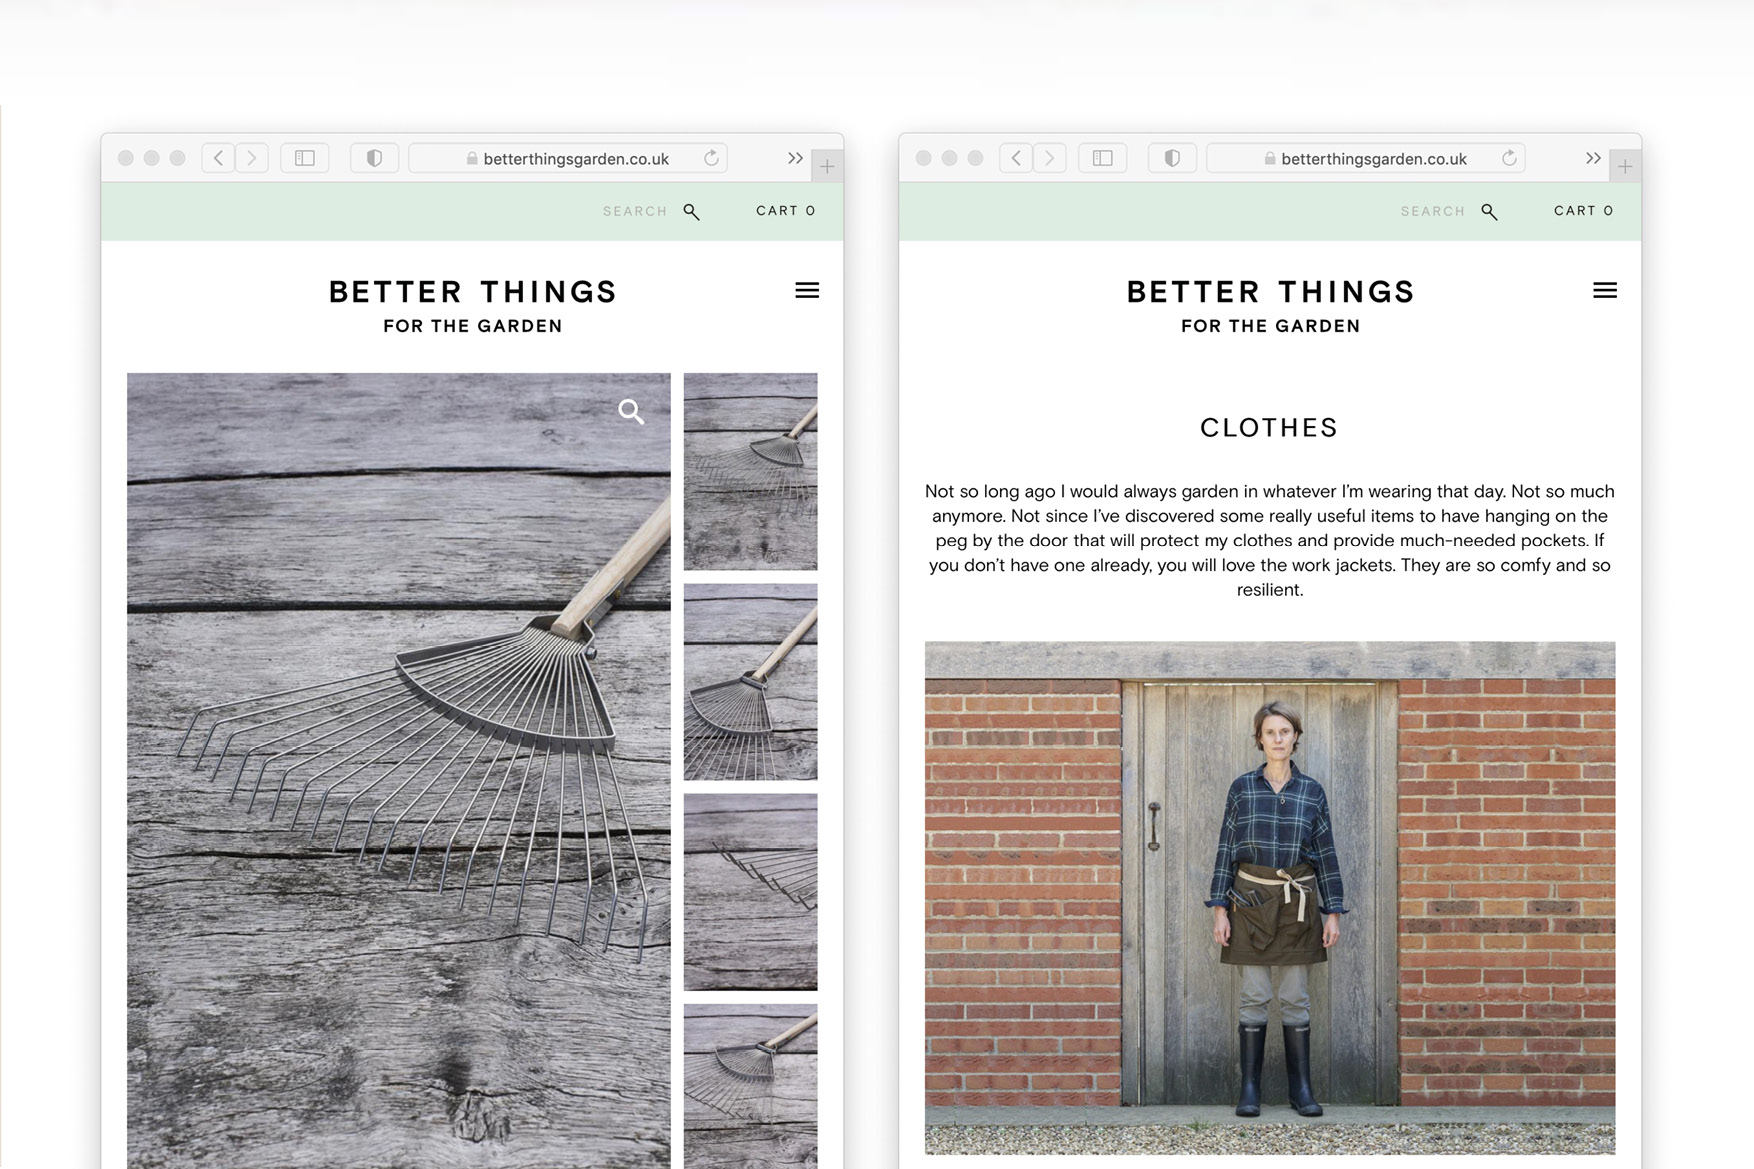Select the fourth rake thumbnail at bottom
The image size is (1754, 1169).
(x=750, y=1086)
